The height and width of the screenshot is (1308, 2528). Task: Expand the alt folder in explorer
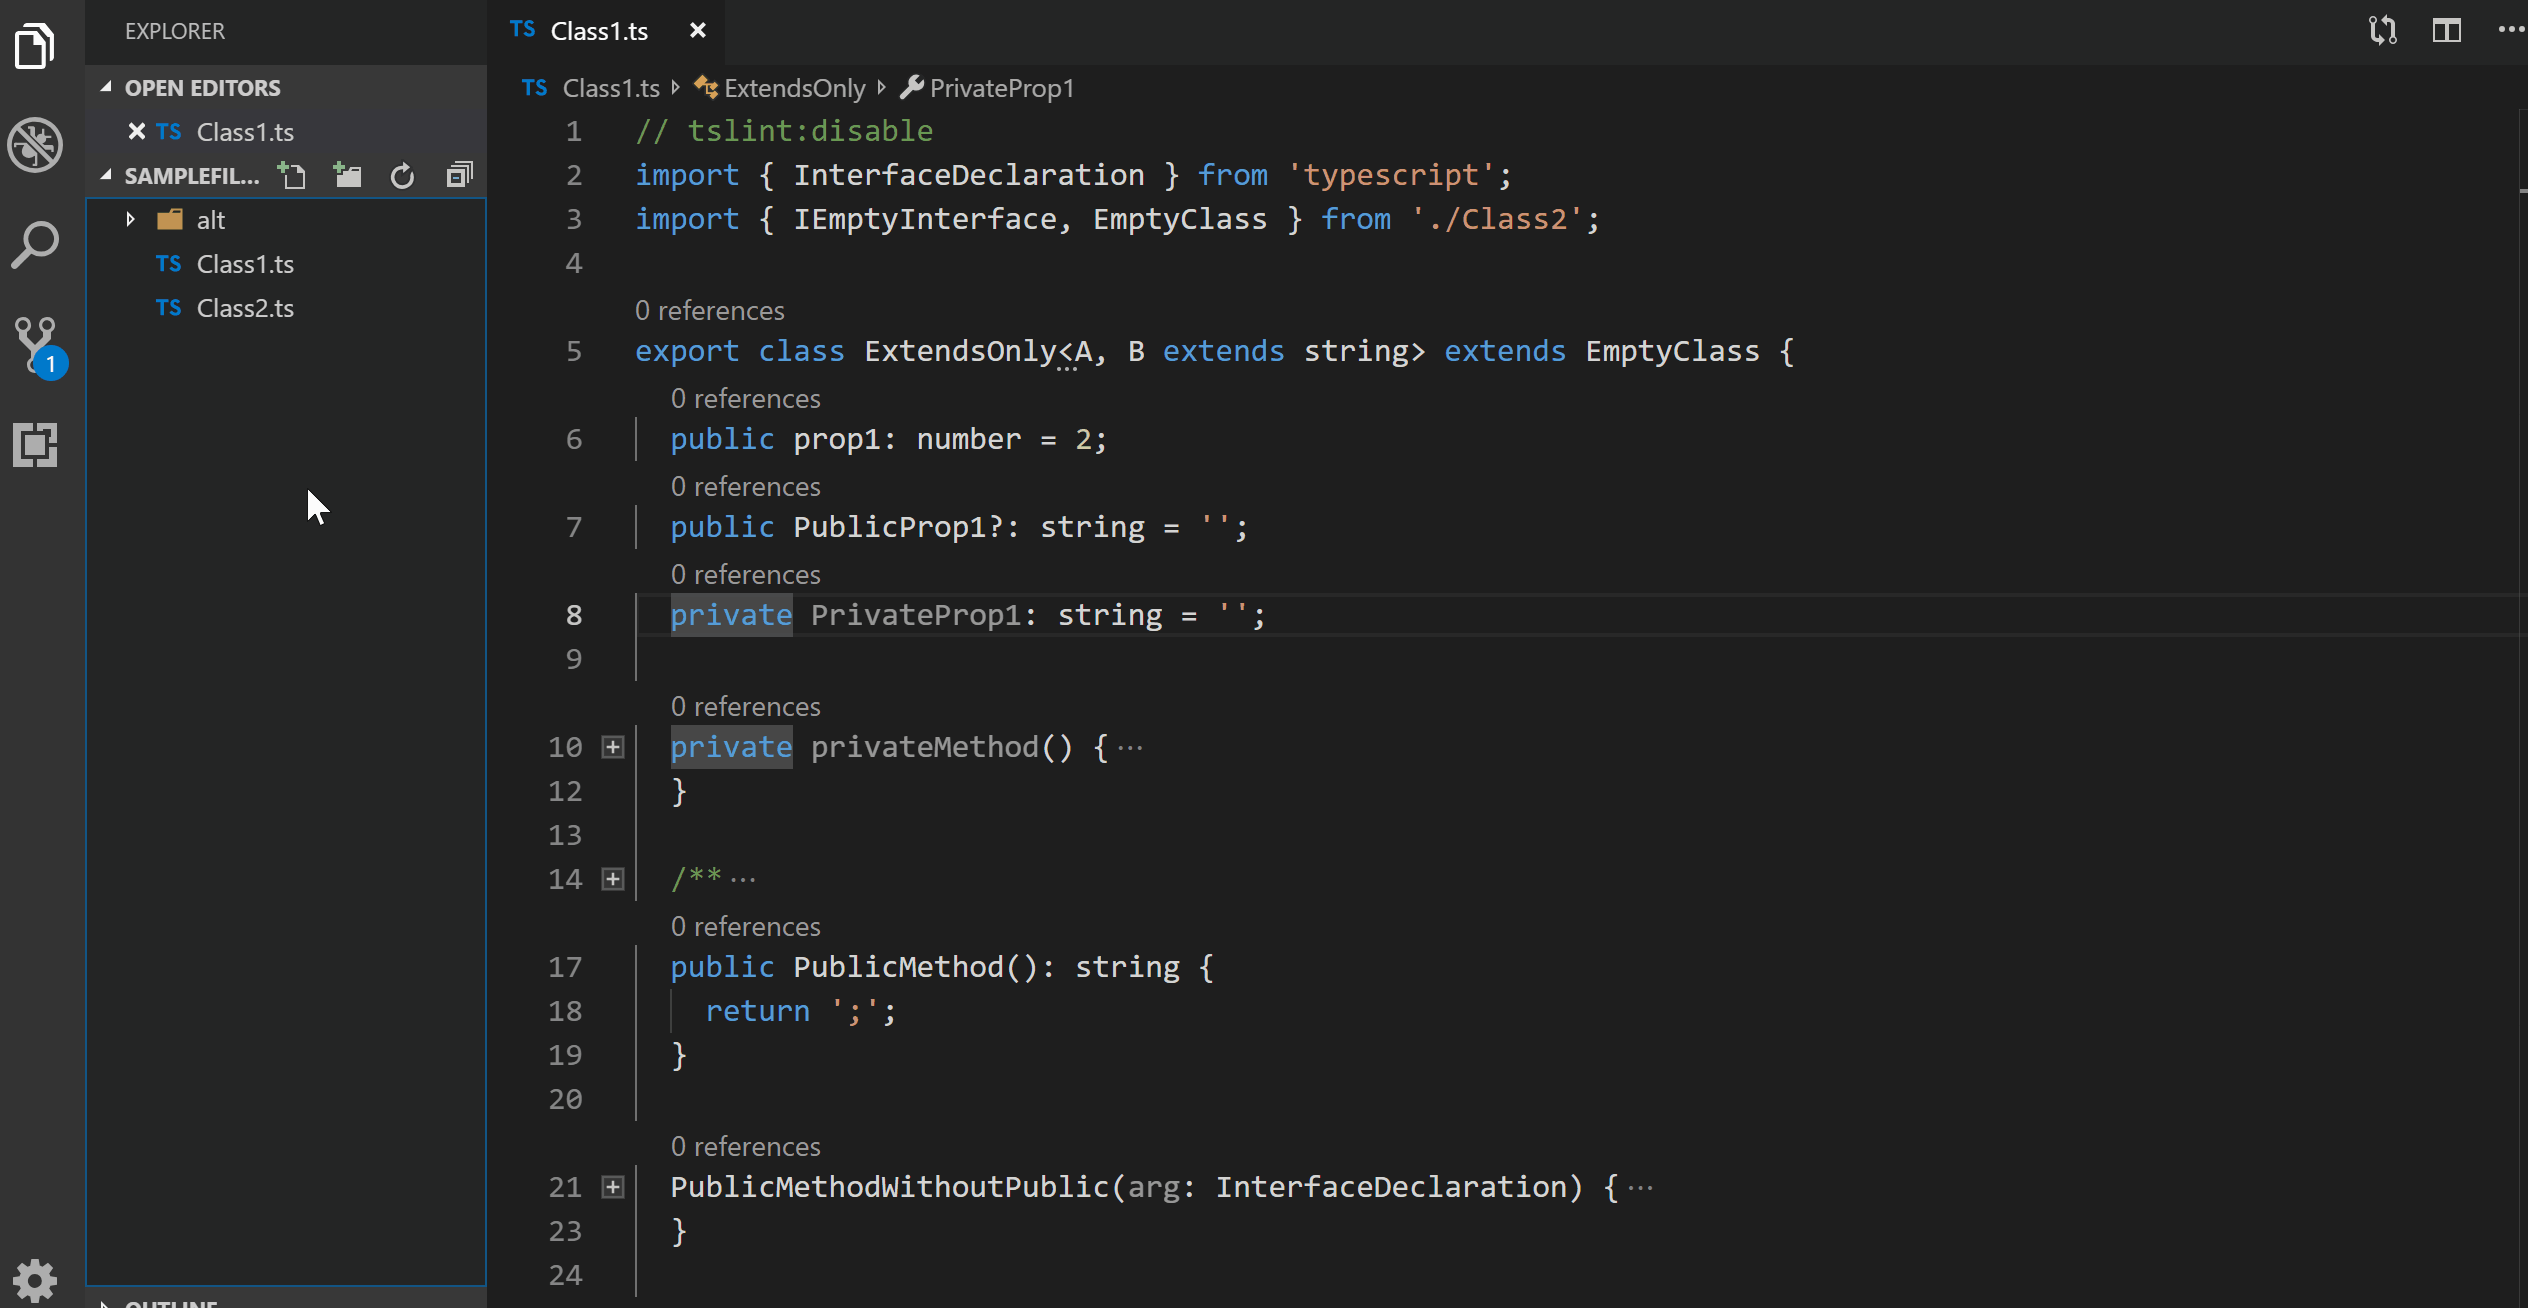pyautogui.click(x=130, y=219)
